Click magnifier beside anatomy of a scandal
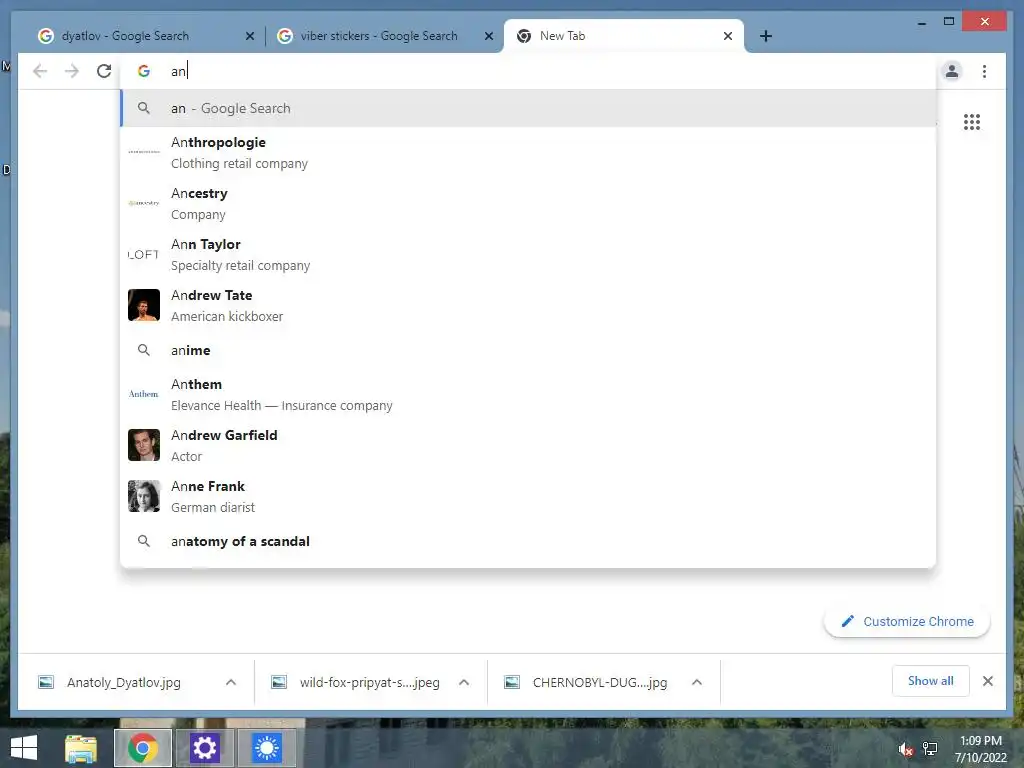1024x768 pixels. tap(144, 541)
